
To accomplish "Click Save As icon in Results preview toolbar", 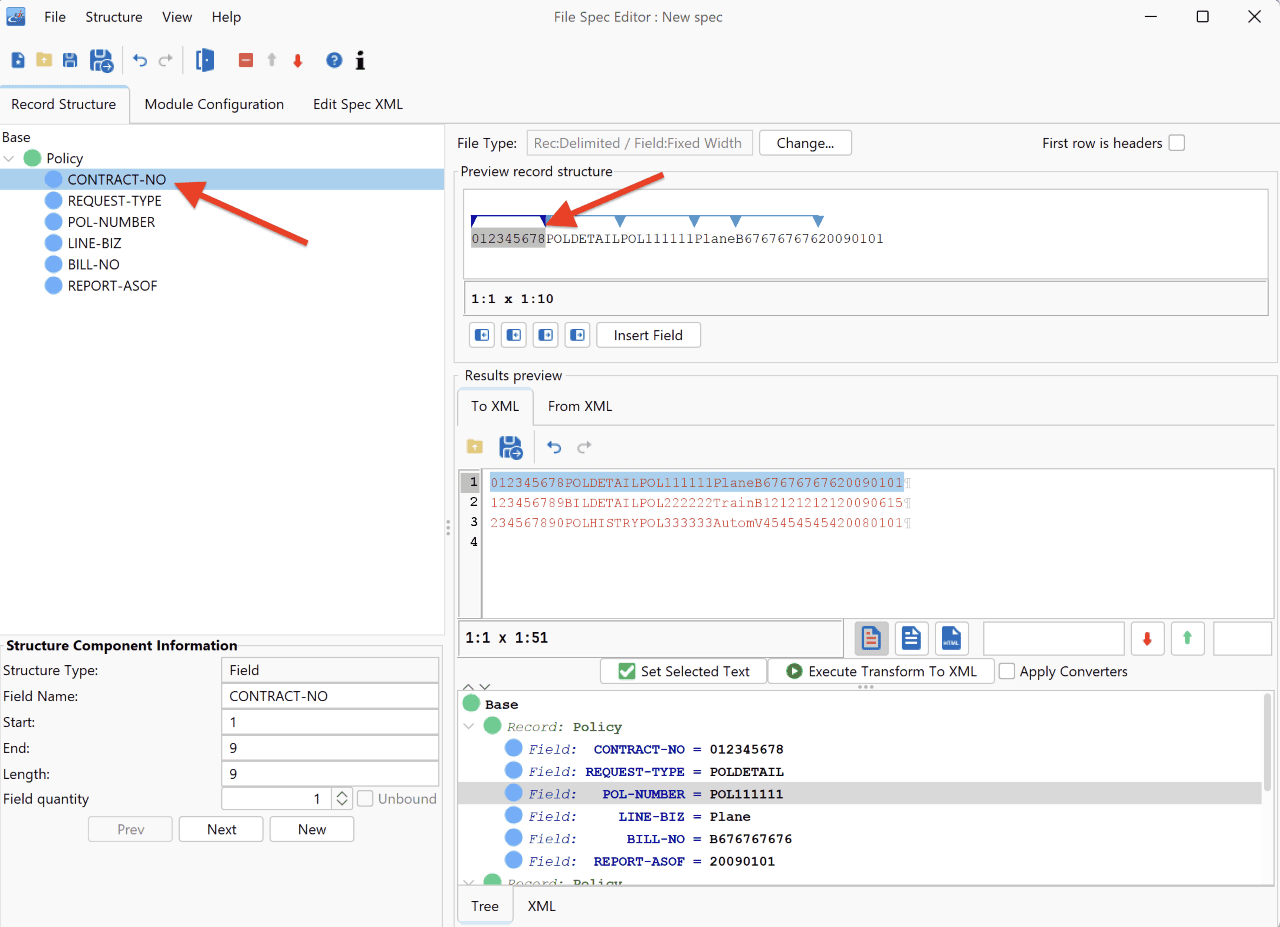I will click(510, 447).
